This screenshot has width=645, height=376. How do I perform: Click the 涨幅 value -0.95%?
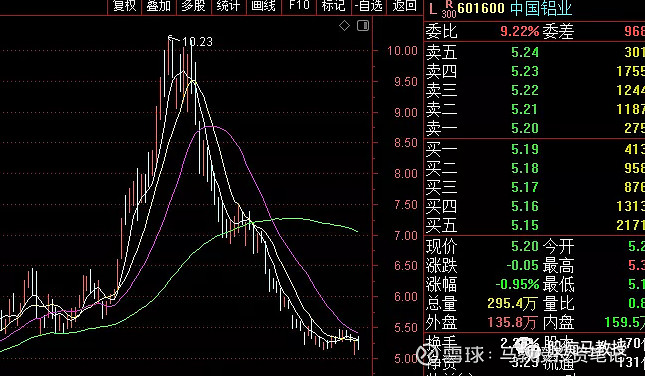coord(517,284)
